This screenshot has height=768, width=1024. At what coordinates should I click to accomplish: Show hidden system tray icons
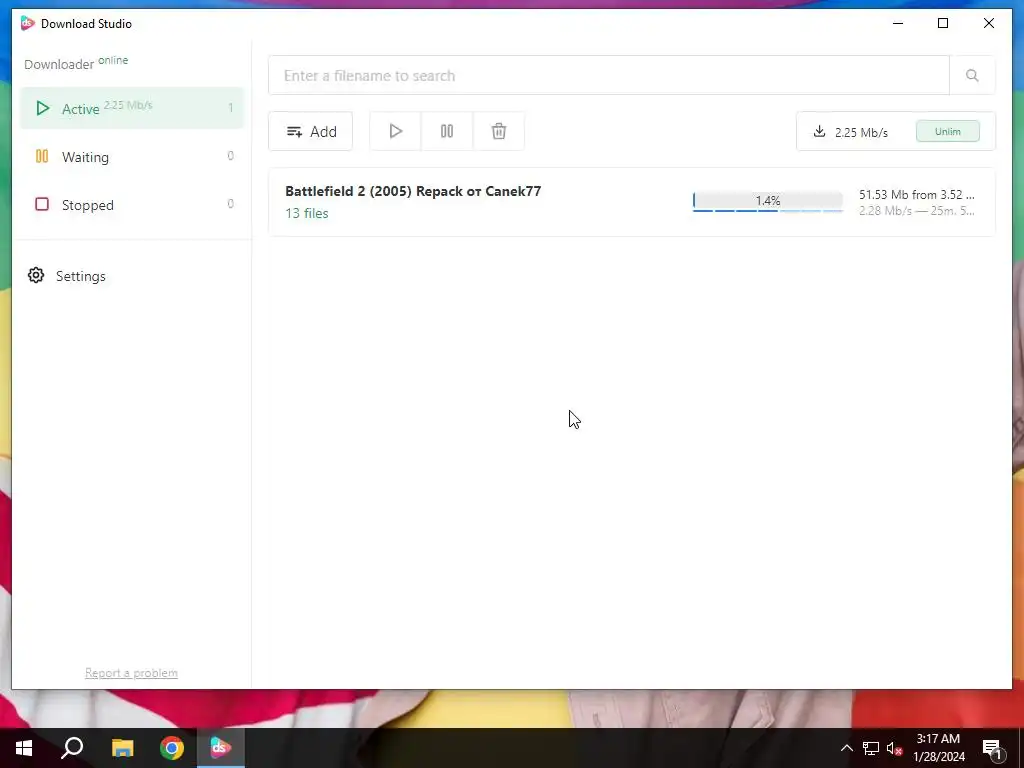(x=846, y=748)
